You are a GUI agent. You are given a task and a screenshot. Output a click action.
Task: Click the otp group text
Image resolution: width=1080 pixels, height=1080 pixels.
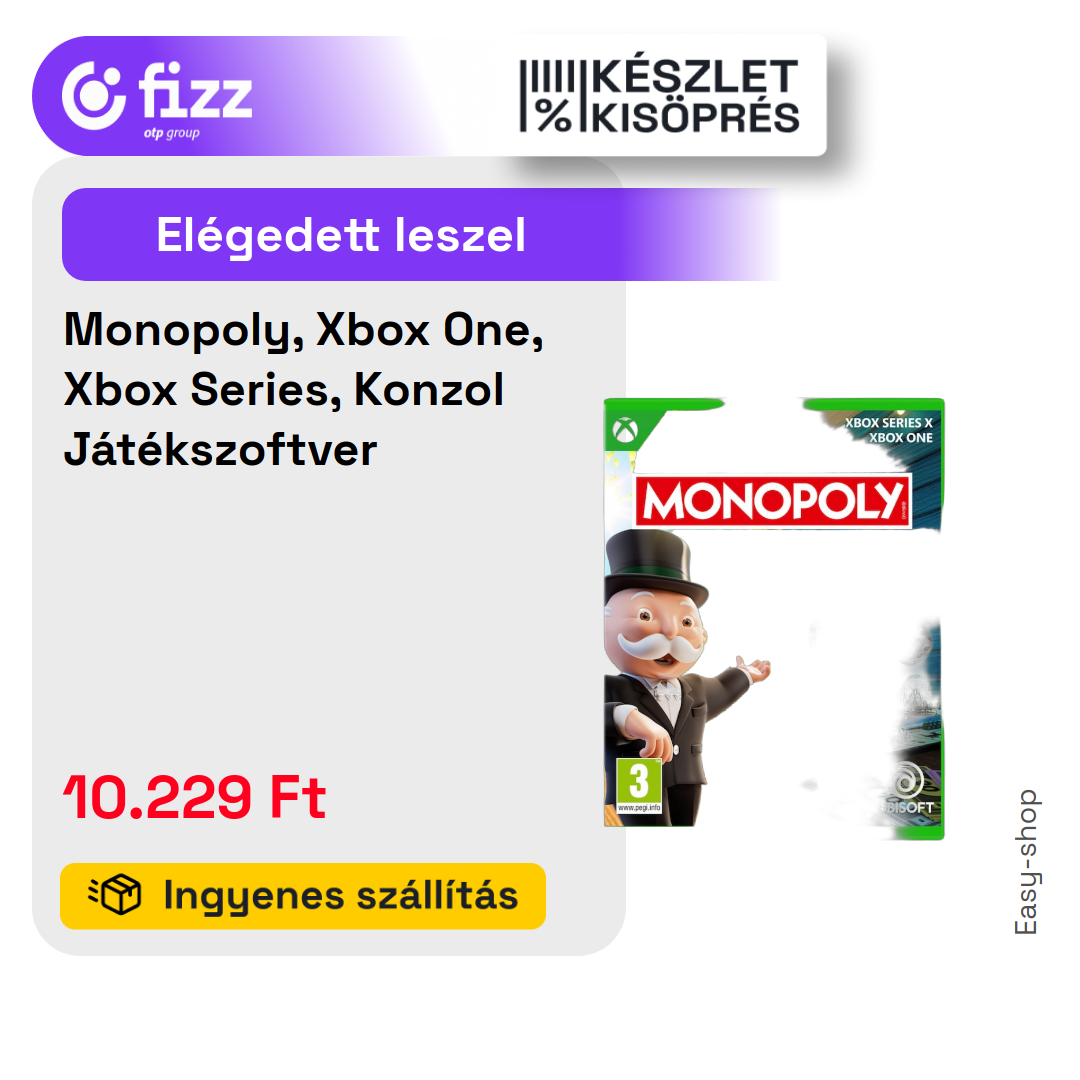[x=172, y=133]
